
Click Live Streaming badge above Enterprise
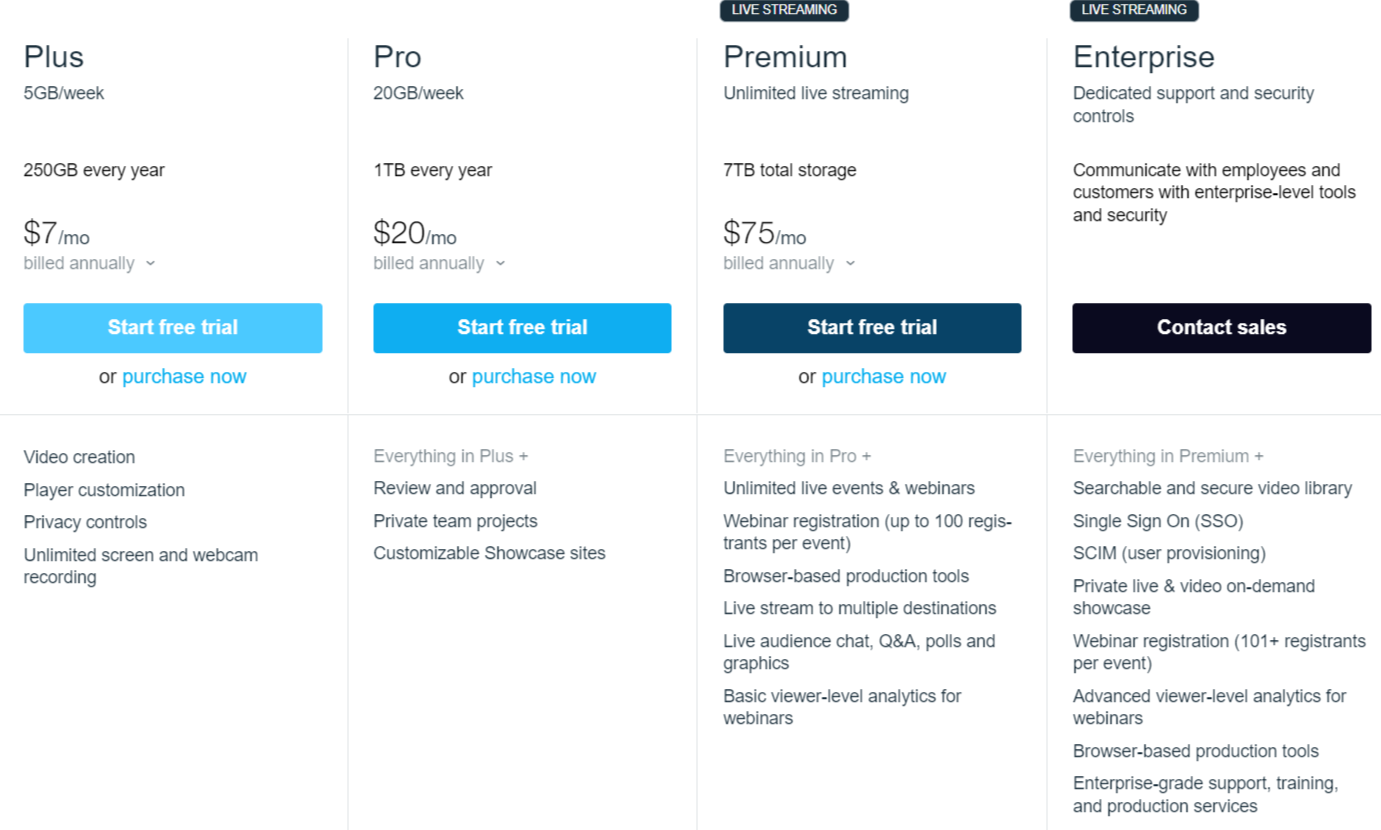[1134, 10]
